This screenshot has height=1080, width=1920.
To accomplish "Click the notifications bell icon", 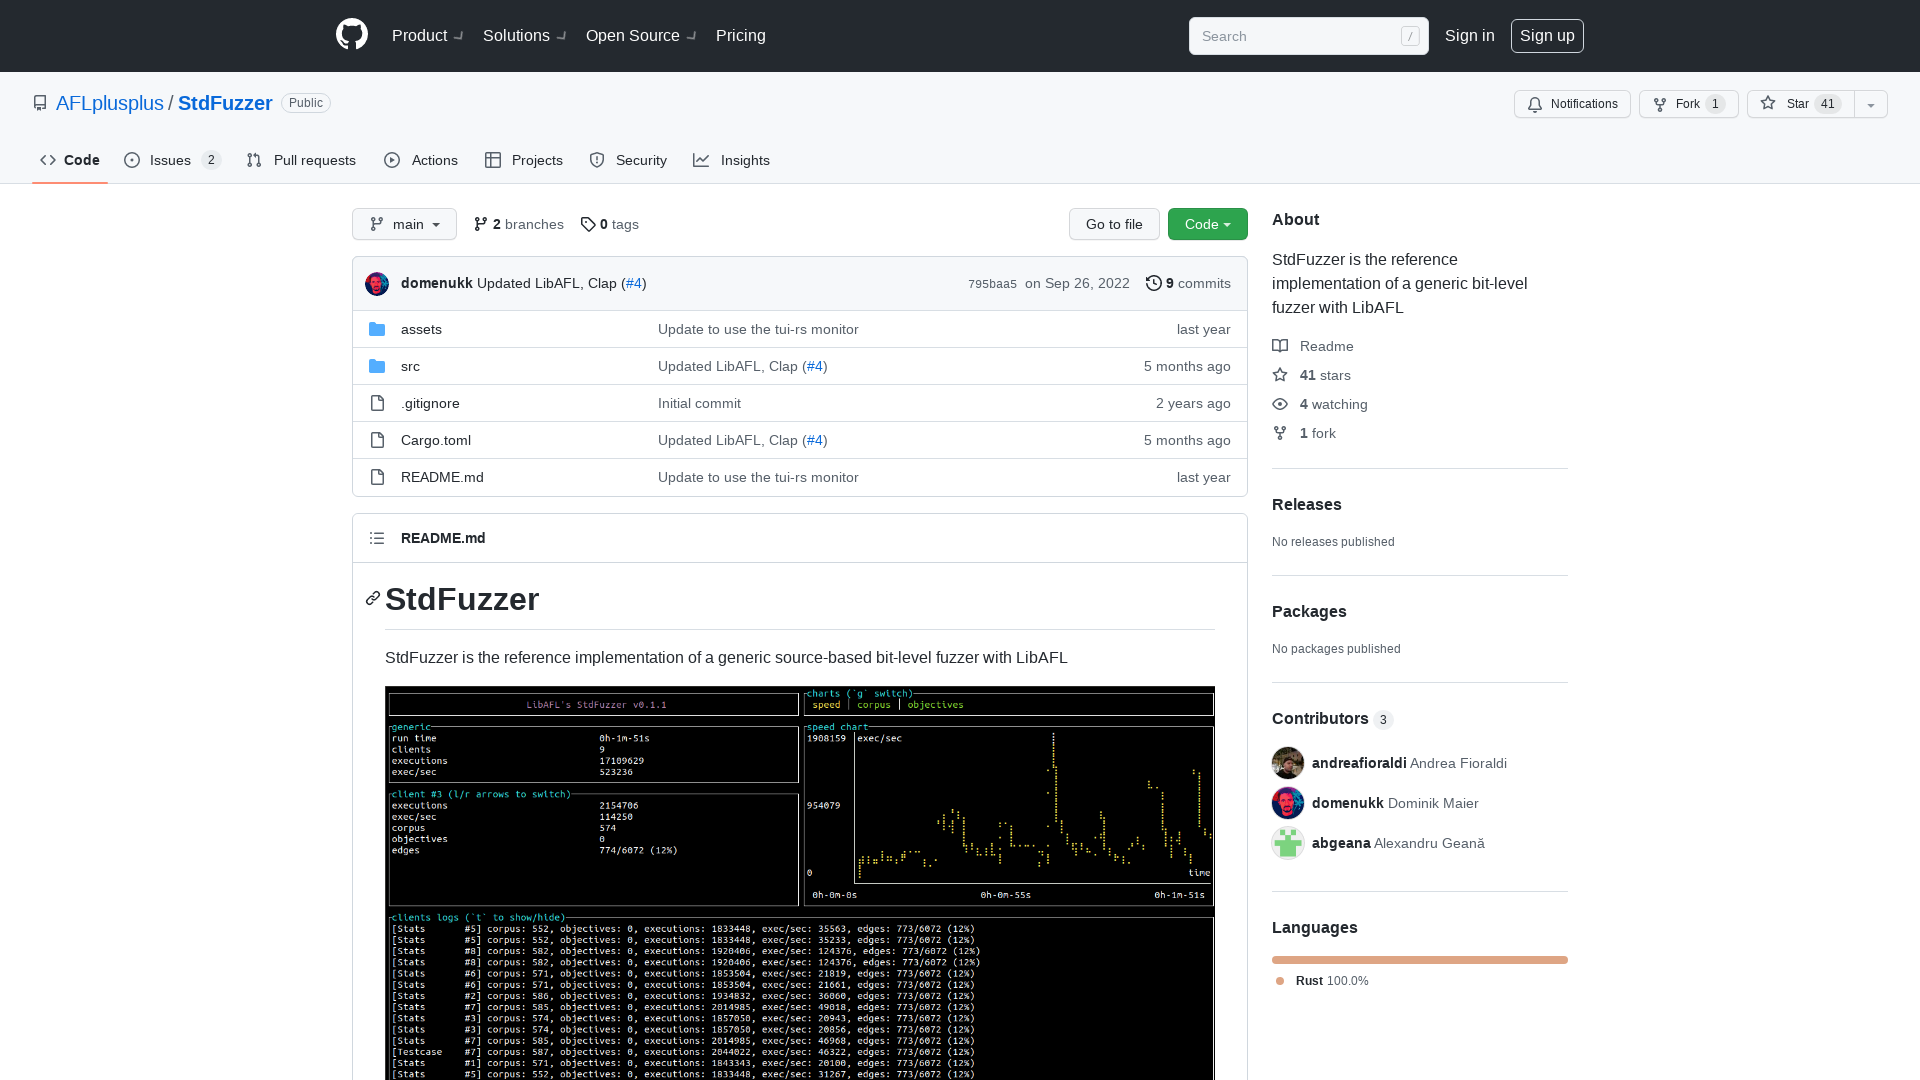I will point(1535,104).
